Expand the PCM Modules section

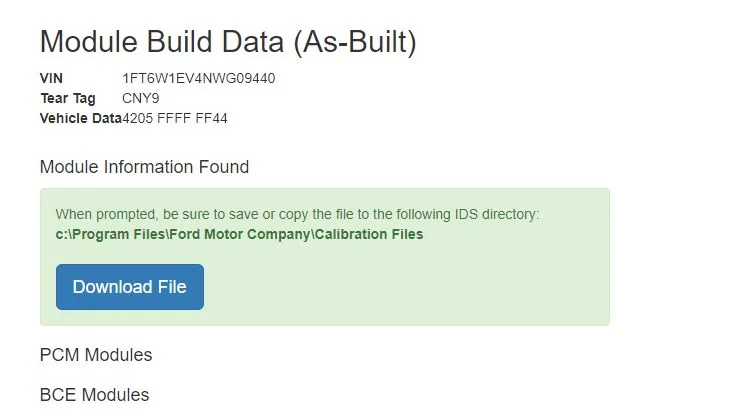coord(96,355)
